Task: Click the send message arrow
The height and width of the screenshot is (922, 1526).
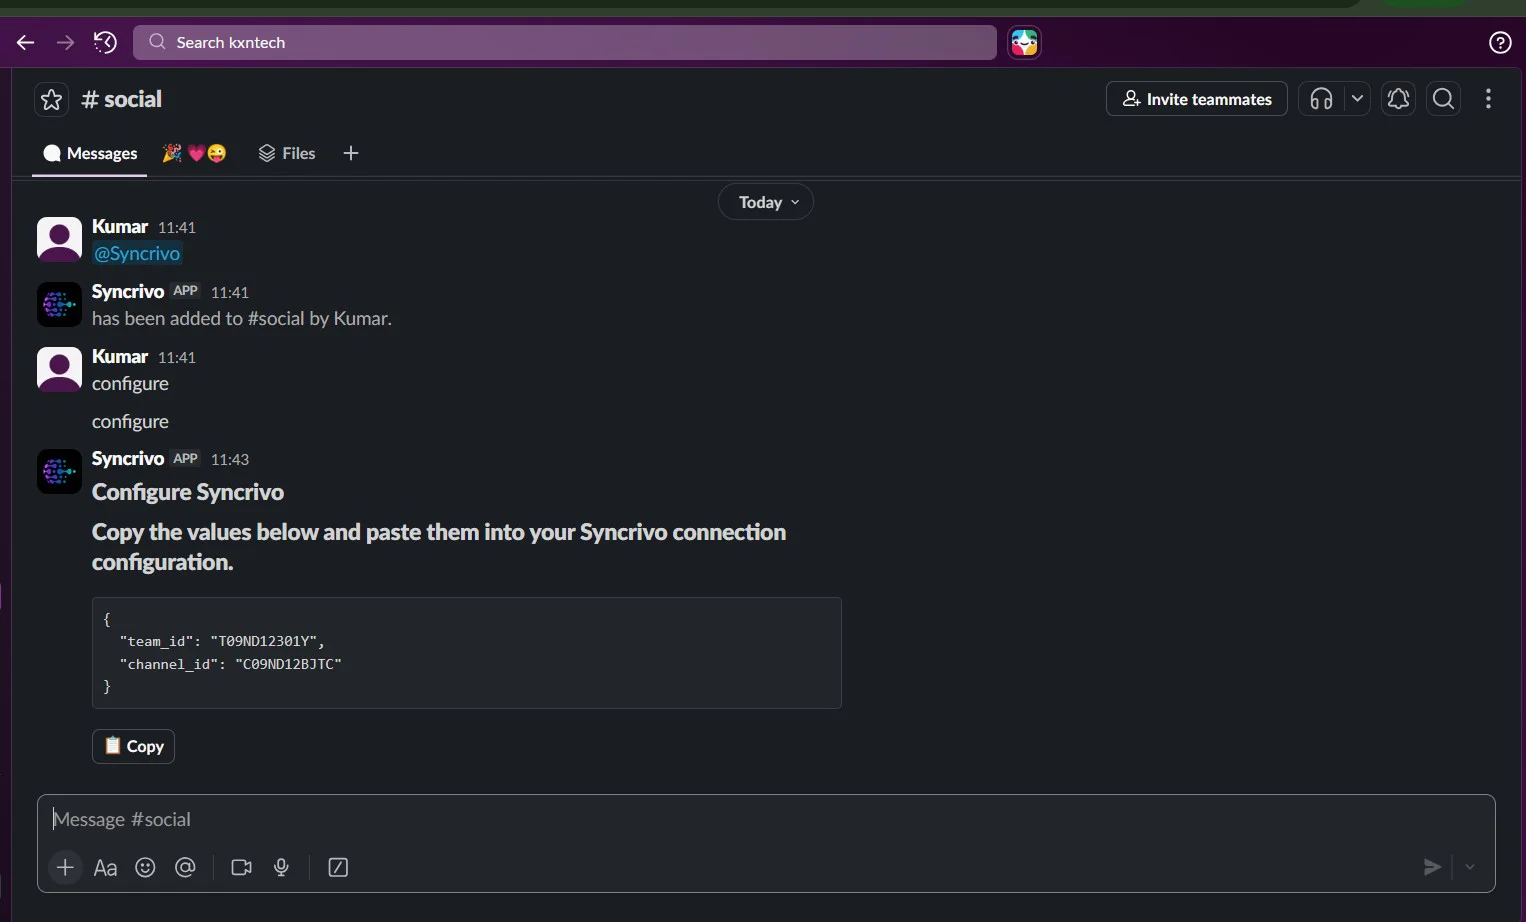Action: click(1432, 867)
